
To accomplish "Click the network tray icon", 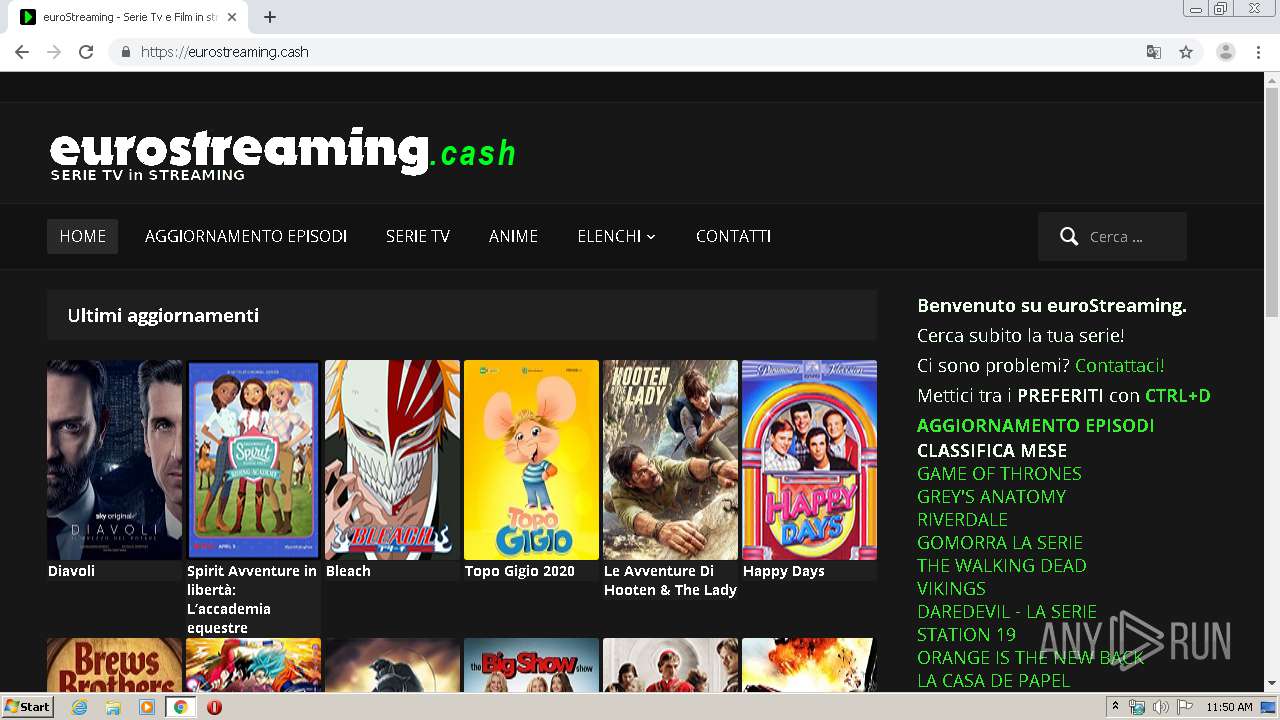I will pos(1137,707).
